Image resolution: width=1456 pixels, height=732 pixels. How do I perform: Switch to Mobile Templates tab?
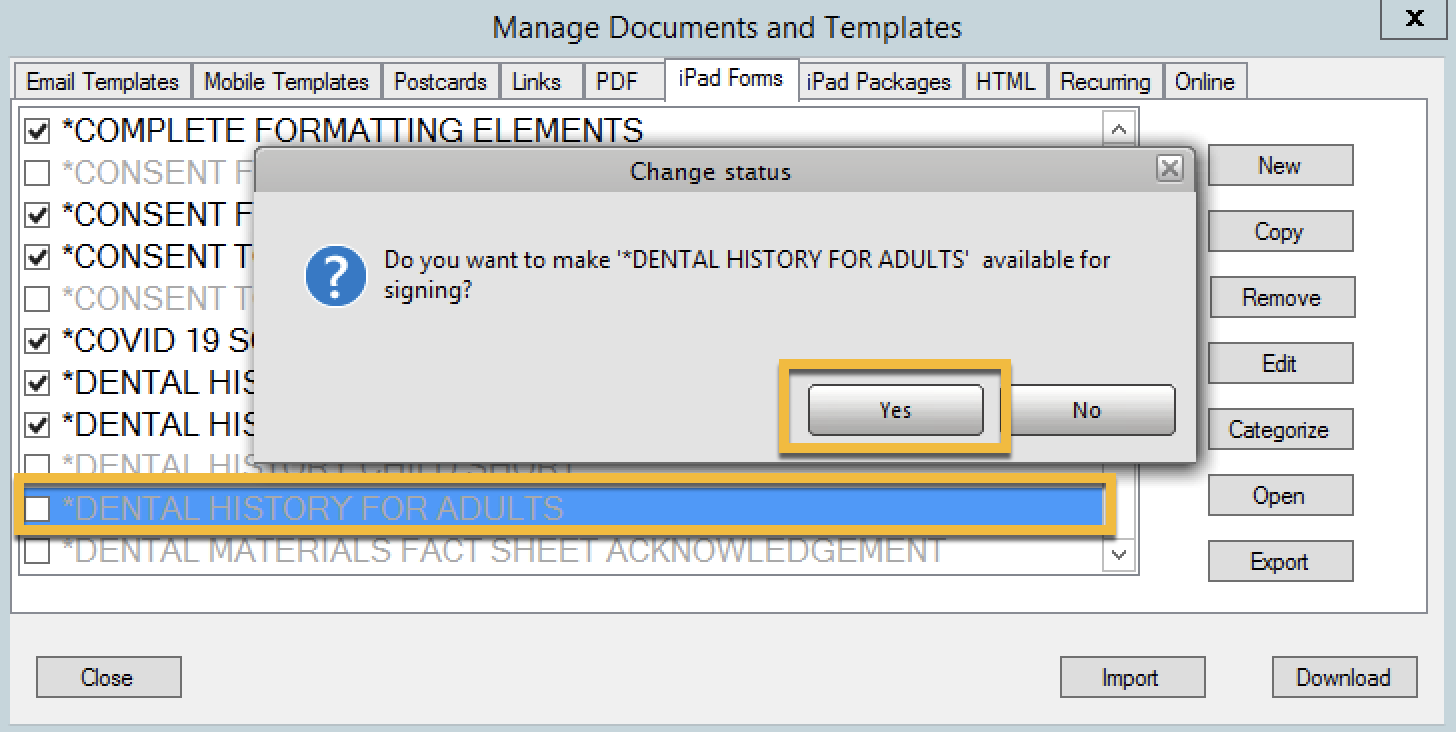point(286,82)
